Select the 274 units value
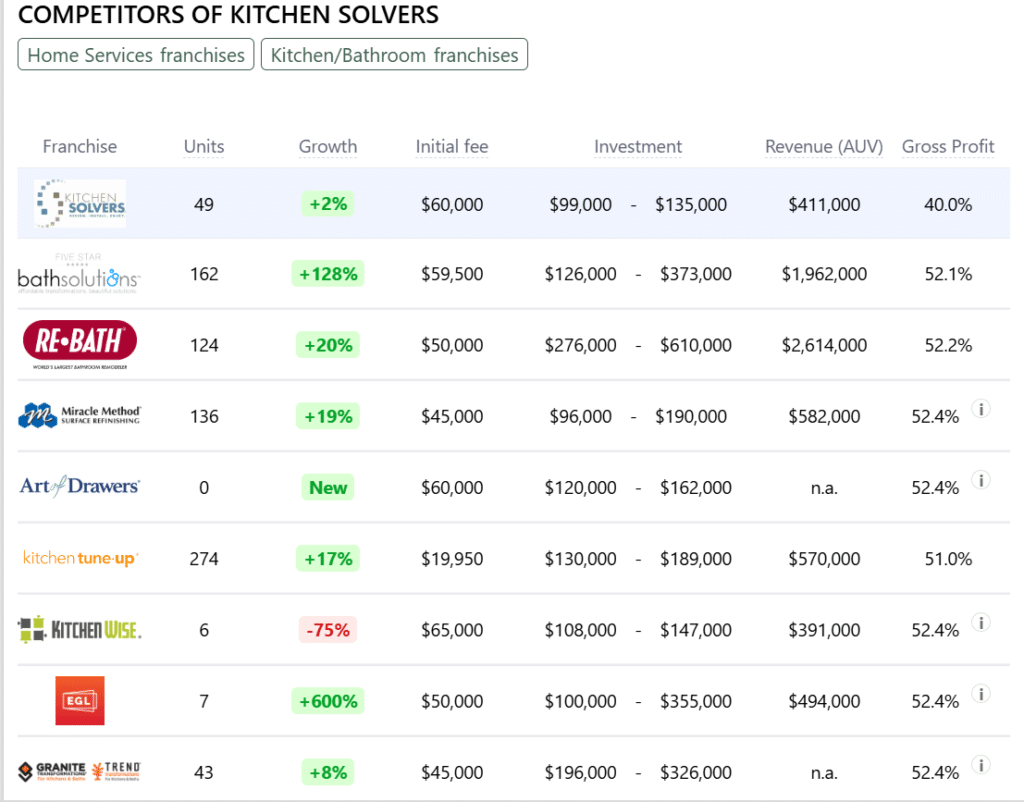The image size is (1024, 802). click(x=204, y=558)
